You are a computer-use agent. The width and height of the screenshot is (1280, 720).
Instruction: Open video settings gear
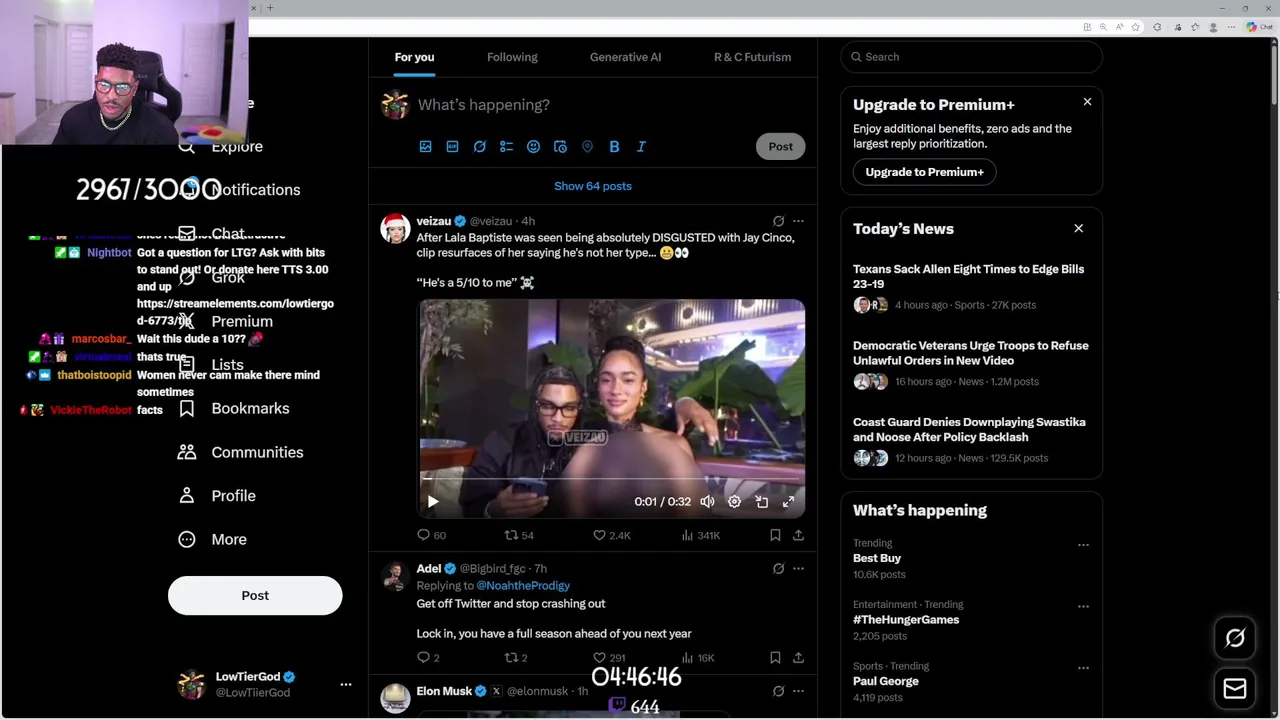tap(734, 502)
